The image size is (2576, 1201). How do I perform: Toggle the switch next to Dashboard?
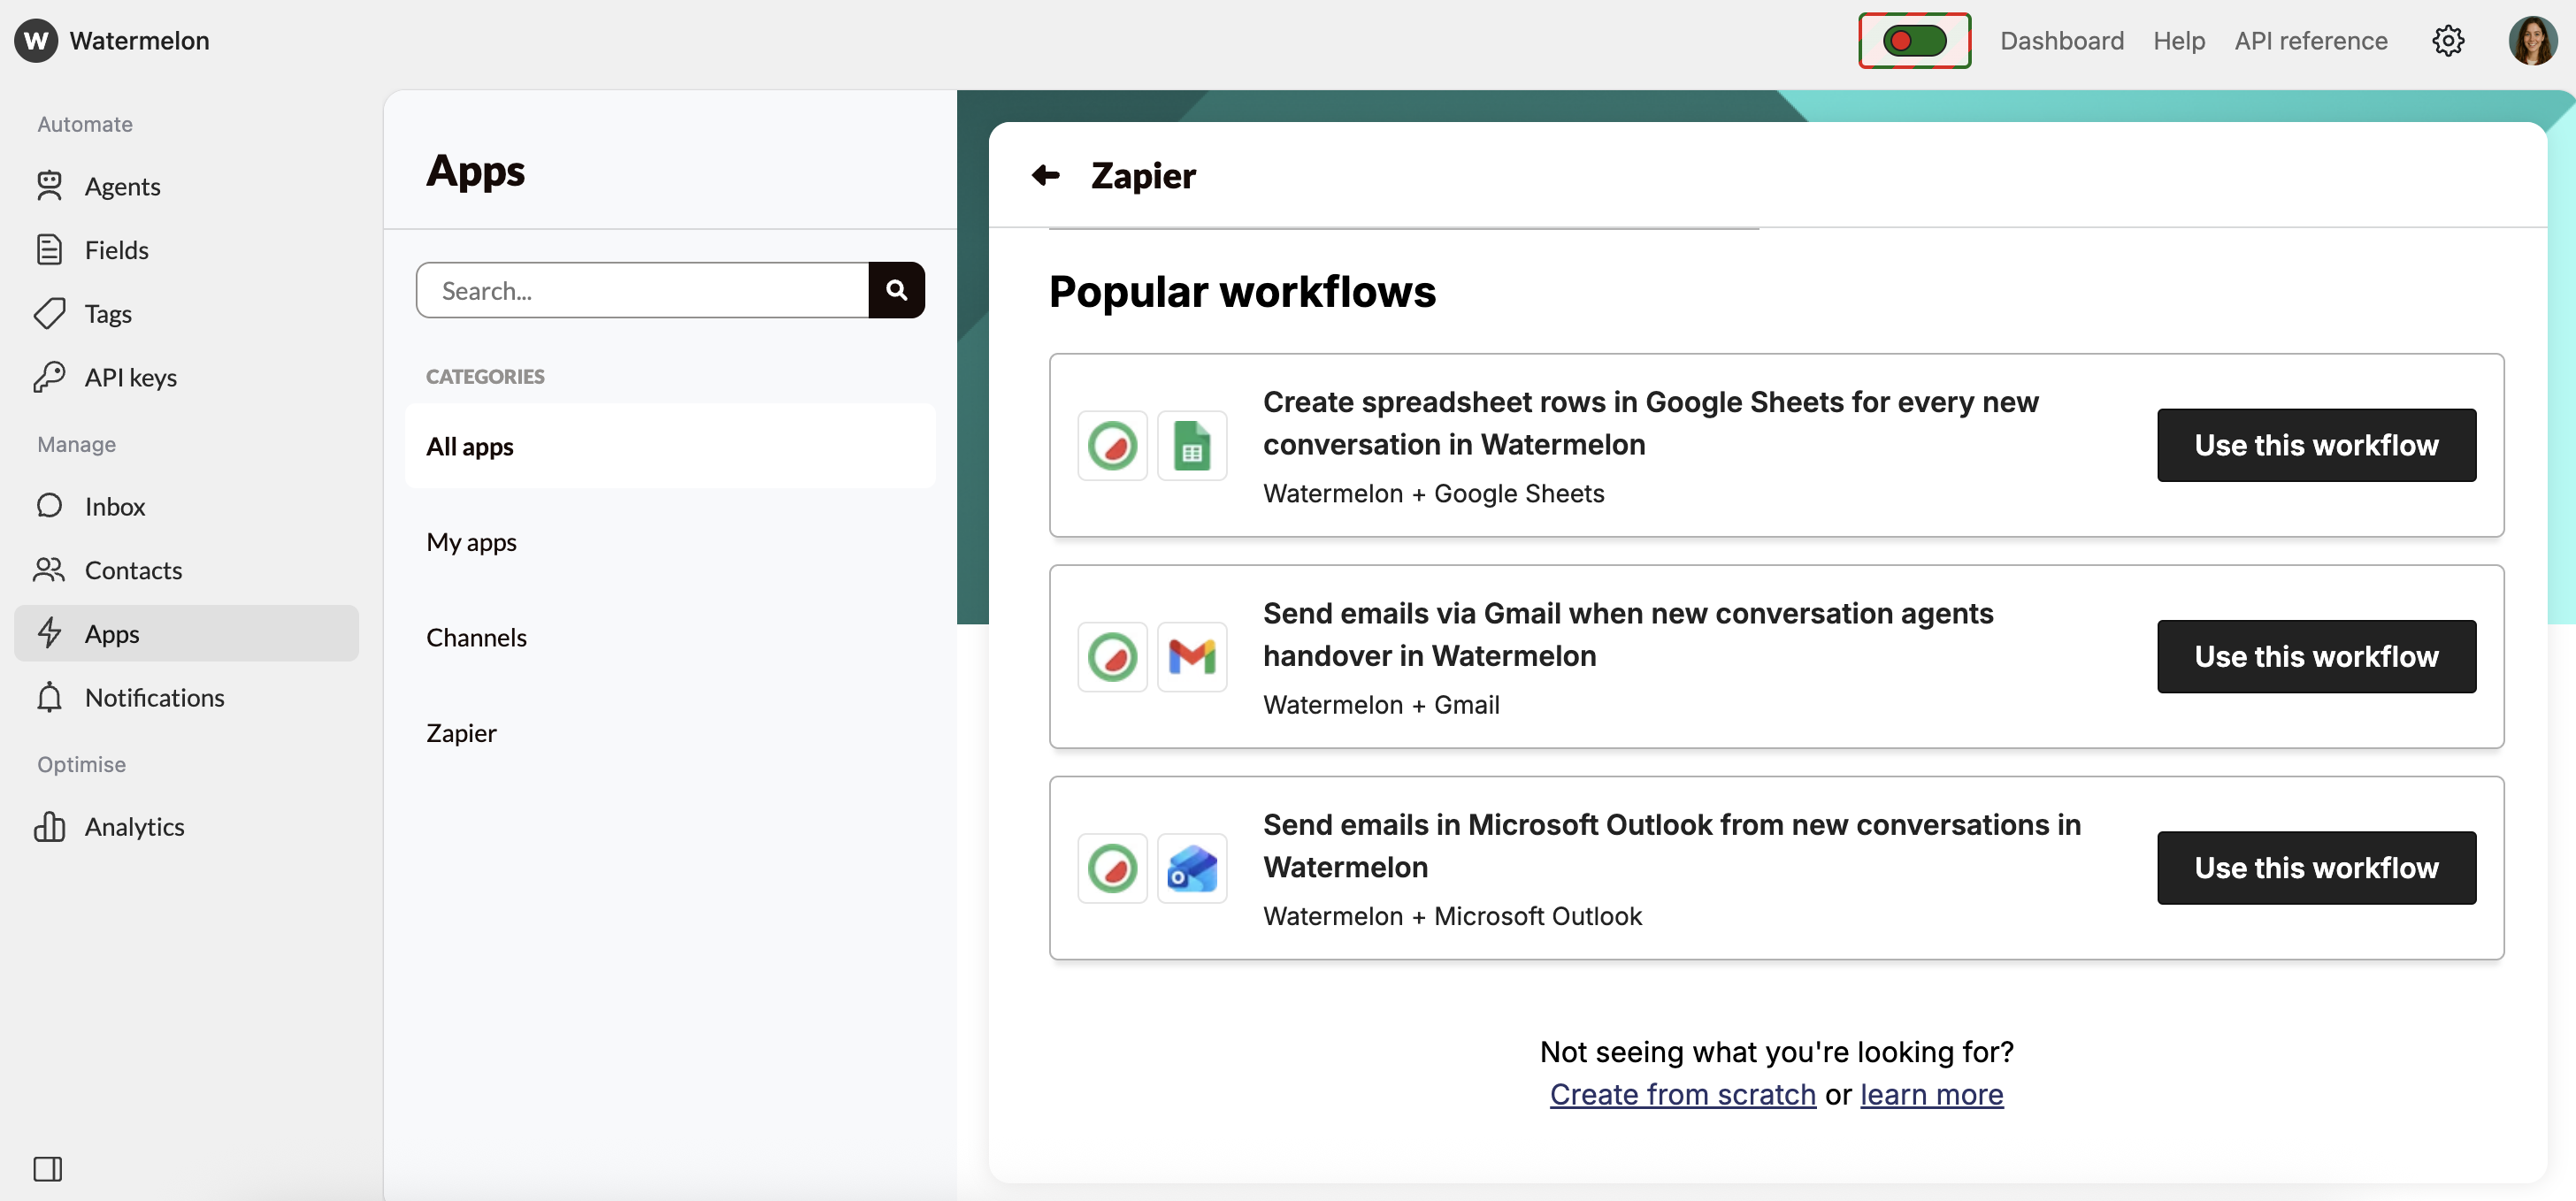[x=1913, y=41]
